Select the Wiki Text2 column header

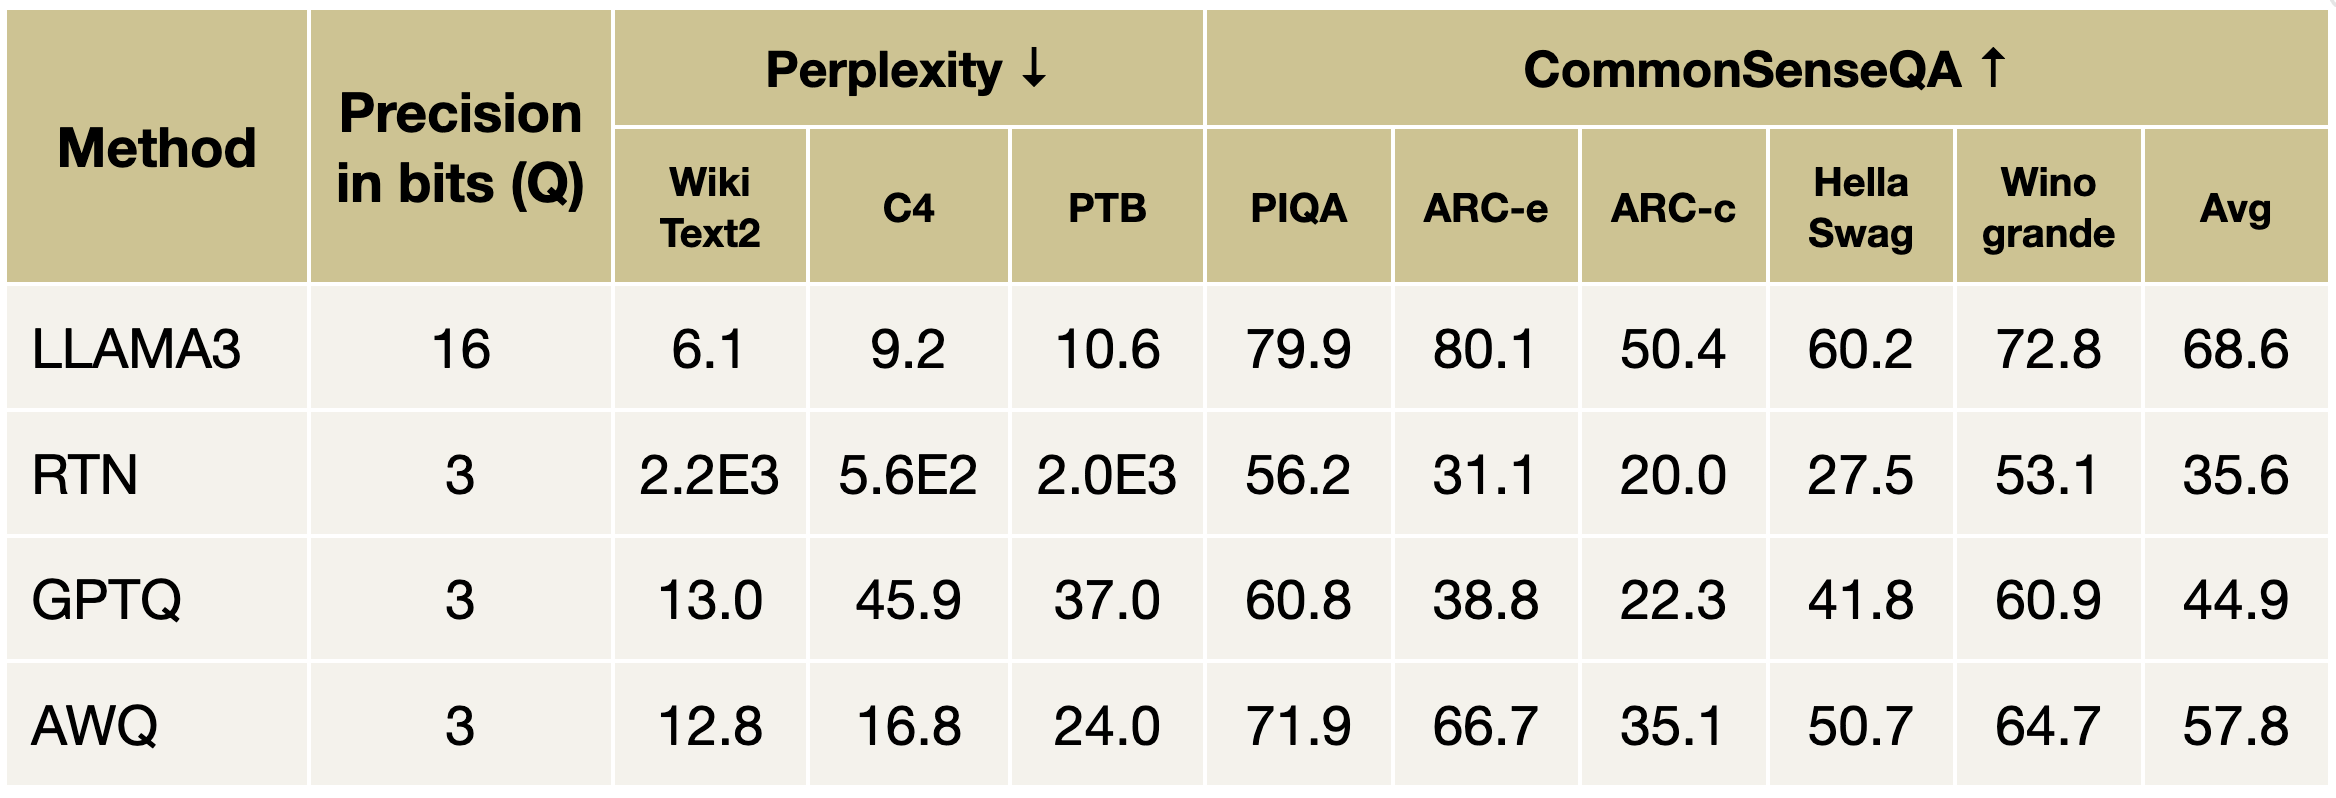[710, 208]
